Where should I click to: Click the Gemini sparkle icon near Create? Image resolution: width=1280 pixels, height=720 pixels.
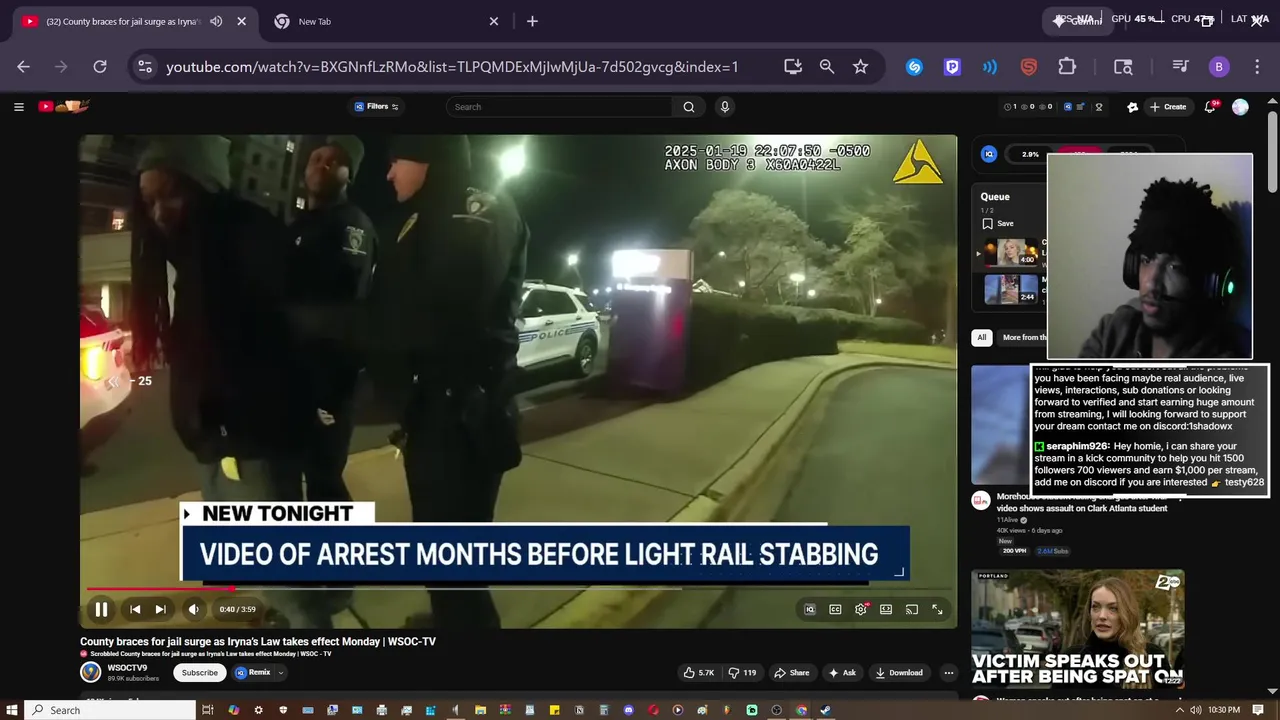1132,107
